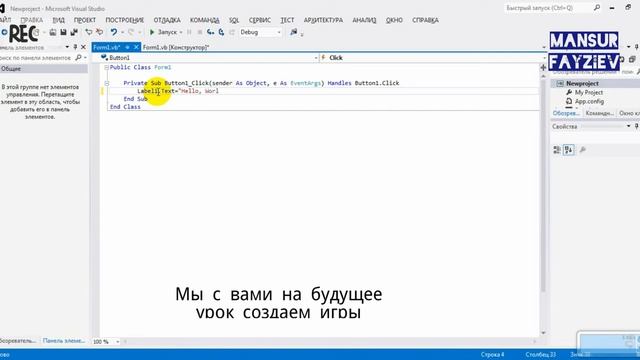
Task: Click the Save All toolbar icon
Action: click(x=74, y=32)
